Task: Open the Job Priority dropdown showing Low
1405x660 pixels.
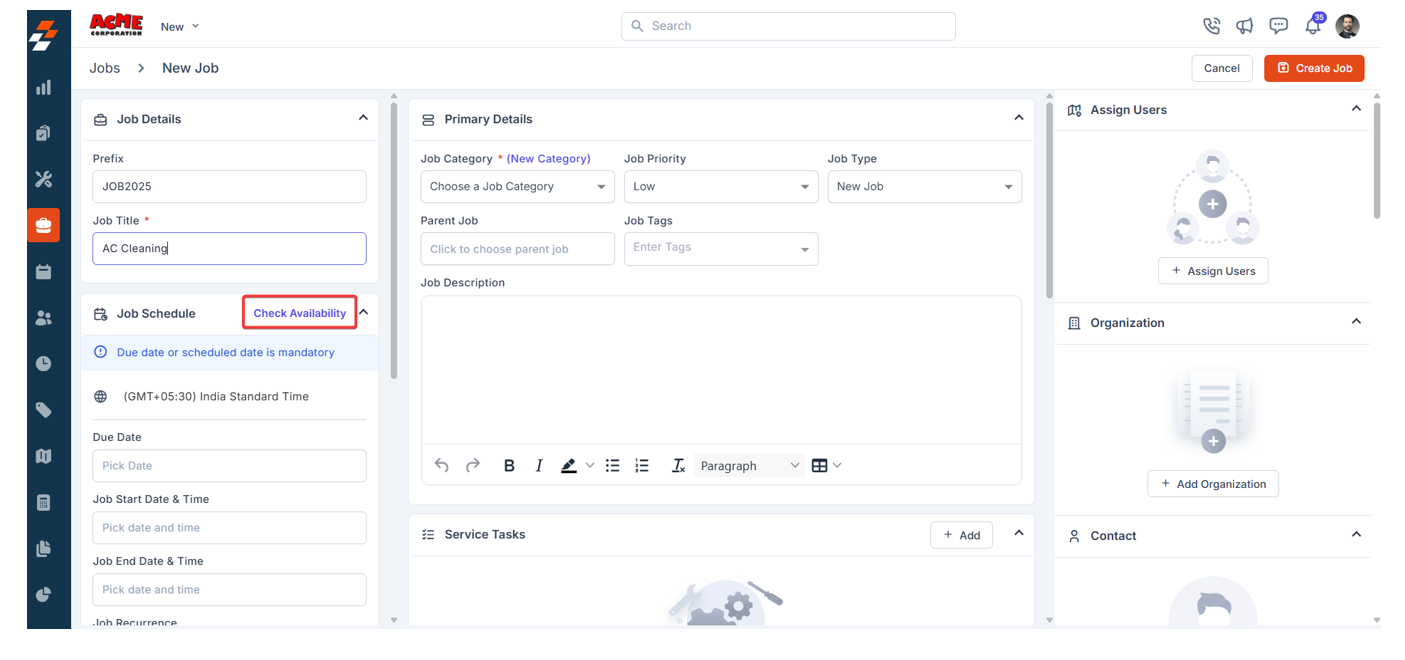Action: 721,186
